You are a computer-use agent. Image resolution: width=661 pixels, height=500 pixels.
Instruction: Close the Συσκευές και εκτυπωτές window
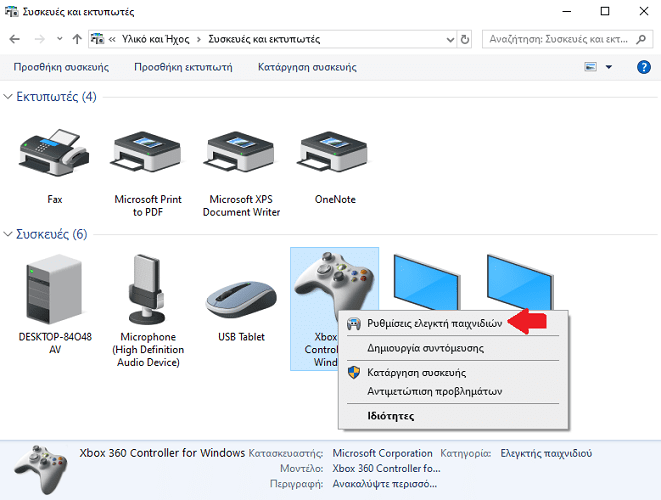point(644,11)
